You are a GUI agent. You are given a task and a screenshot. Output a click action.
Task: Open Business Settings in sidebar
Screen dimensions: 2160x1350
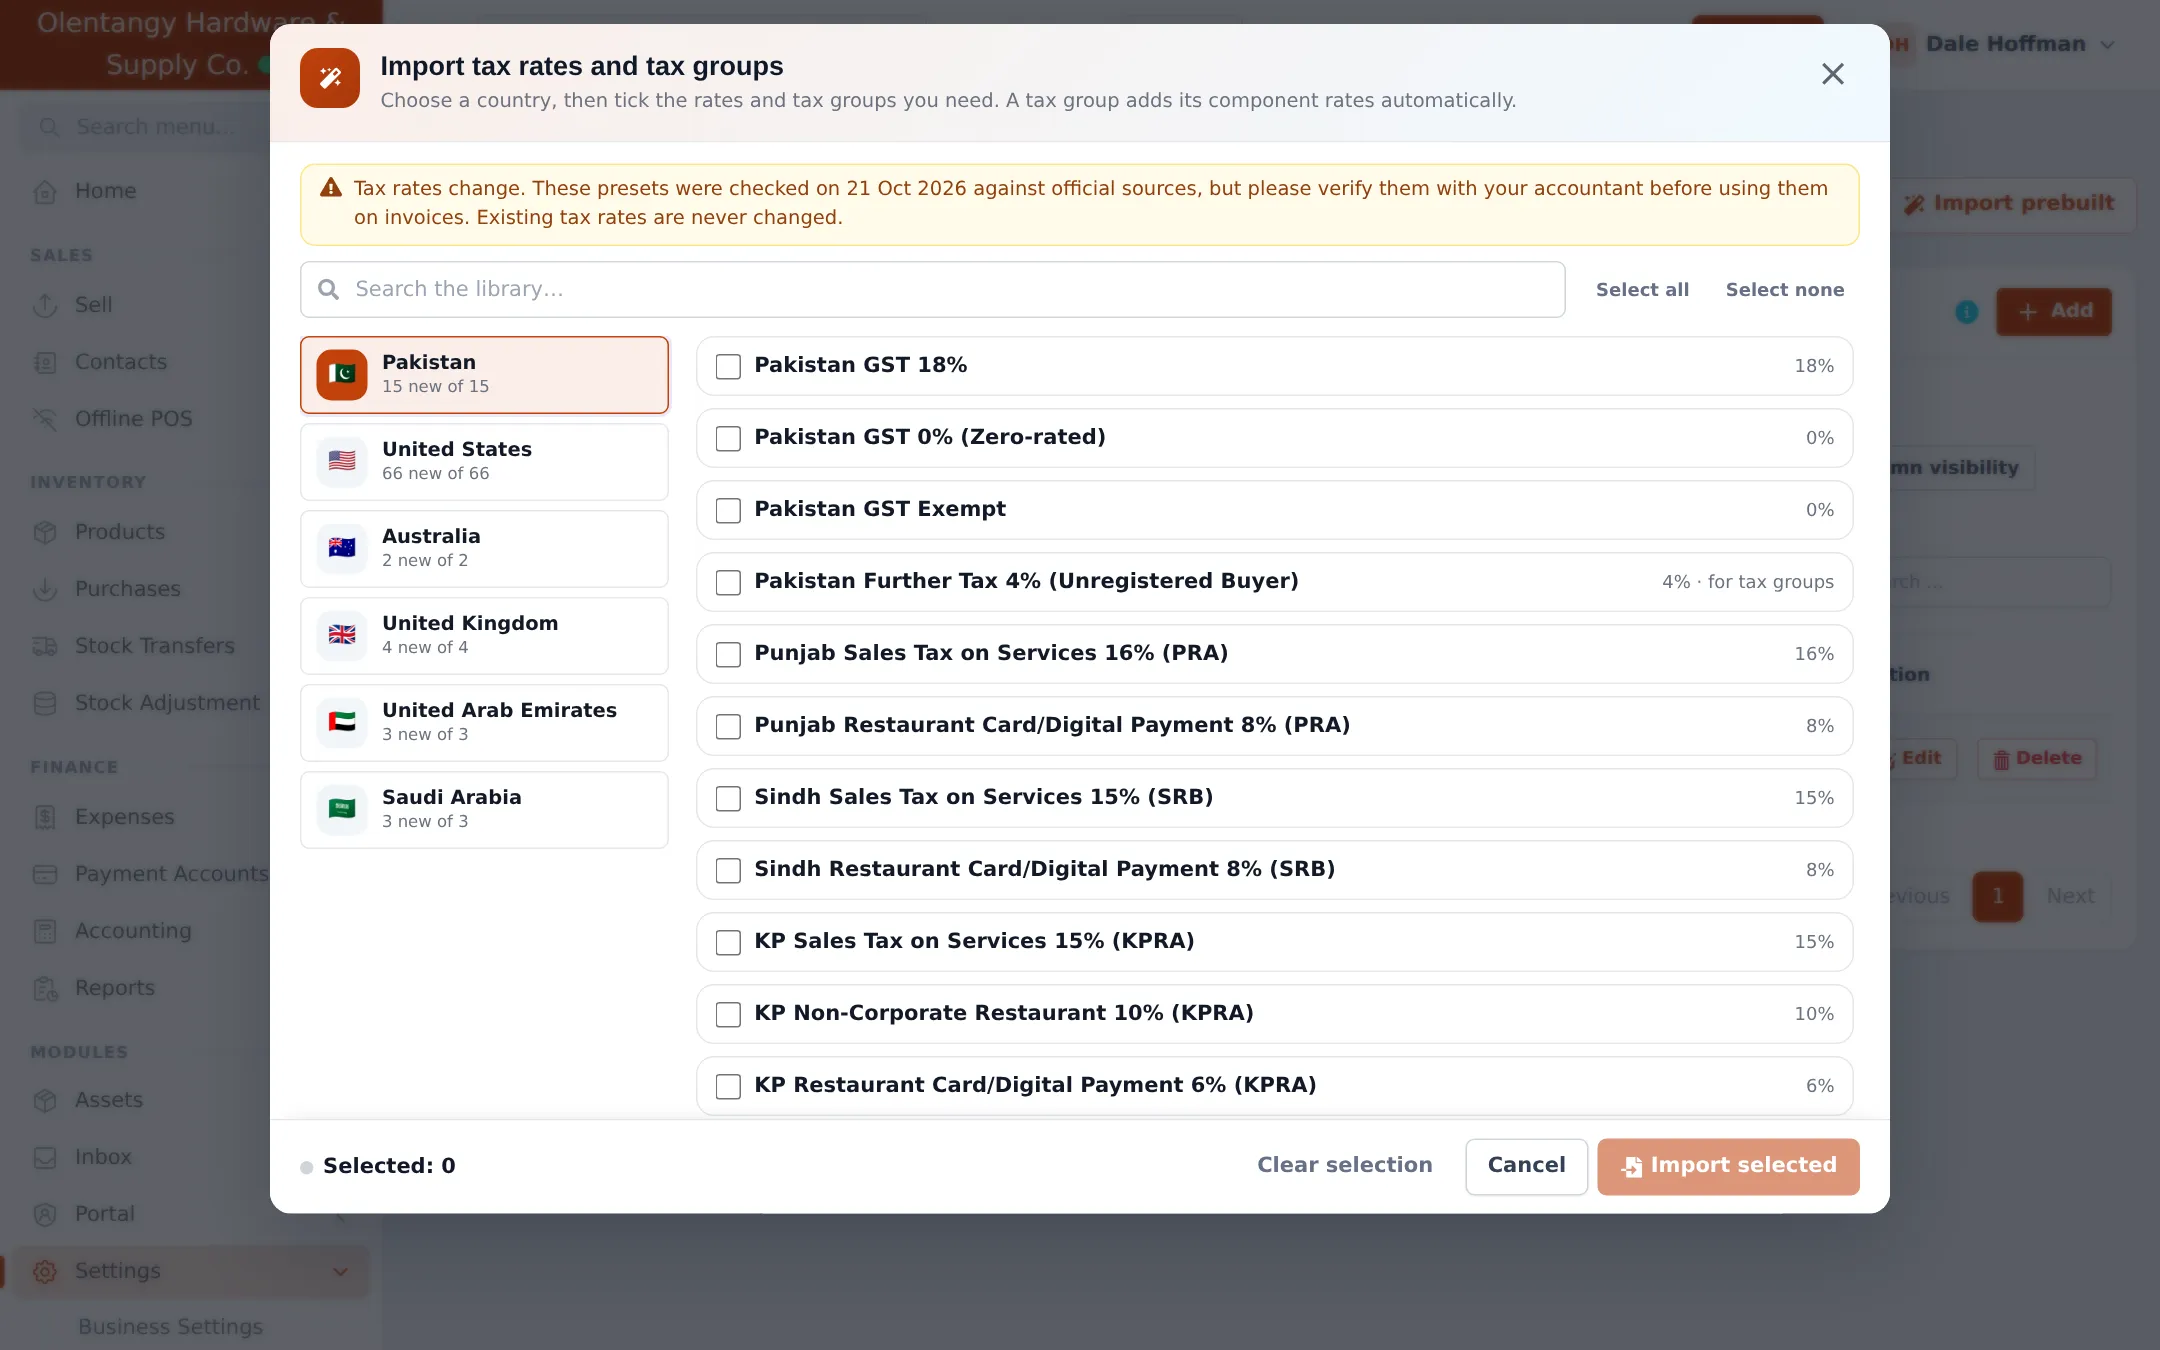point(170,1326)
